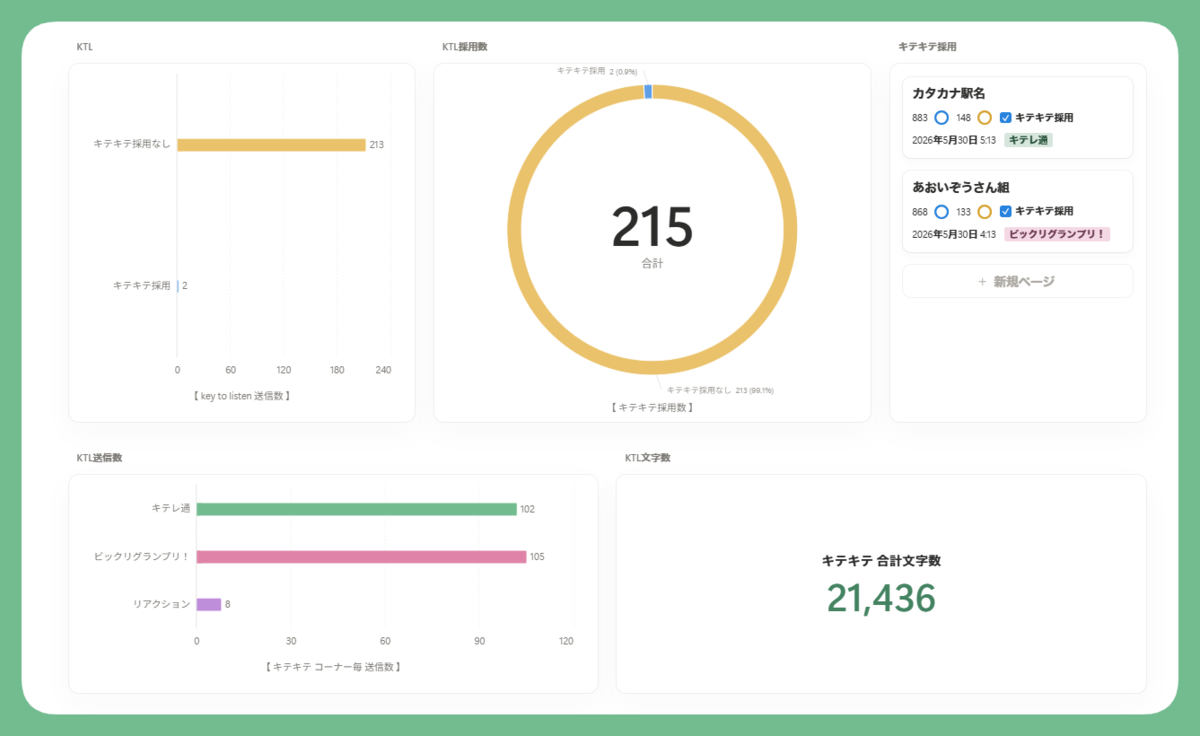Click the 883 value in カタカナ駅名 card
This screenshot has height=736, width=1200.
920,118
